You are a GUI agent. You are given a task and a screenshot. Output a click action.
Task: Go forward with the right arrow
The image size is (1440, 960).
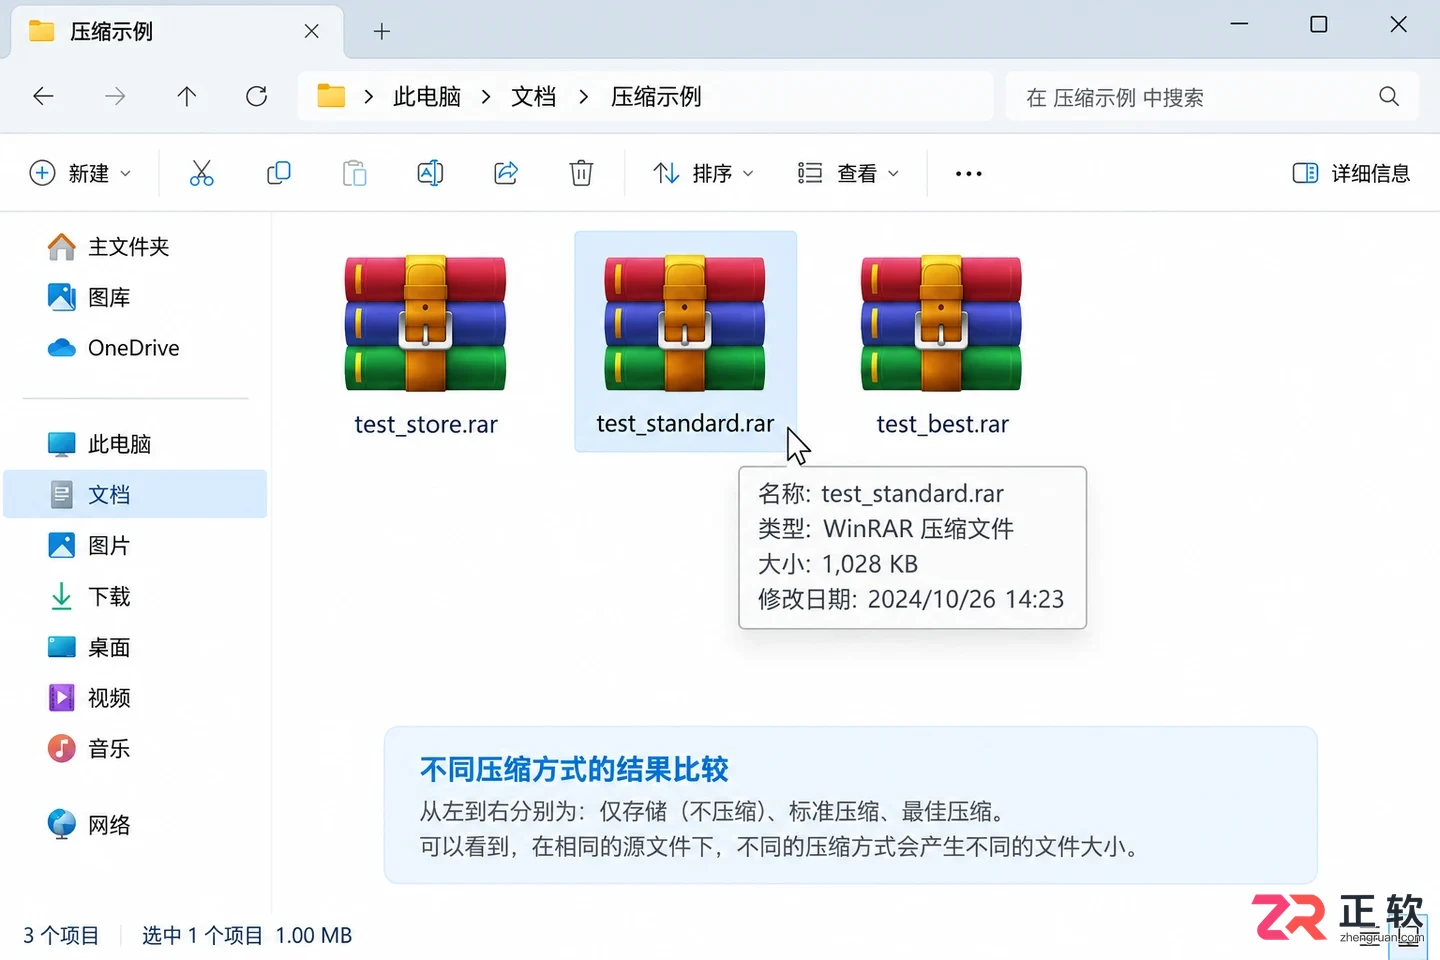coord(115,96)
